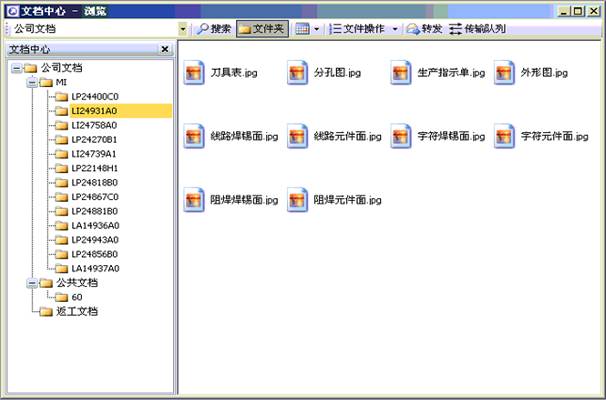This screenshot has height=400, width=606.
Task: Select folder LP24818B0
Action: (x=95, y=182)
